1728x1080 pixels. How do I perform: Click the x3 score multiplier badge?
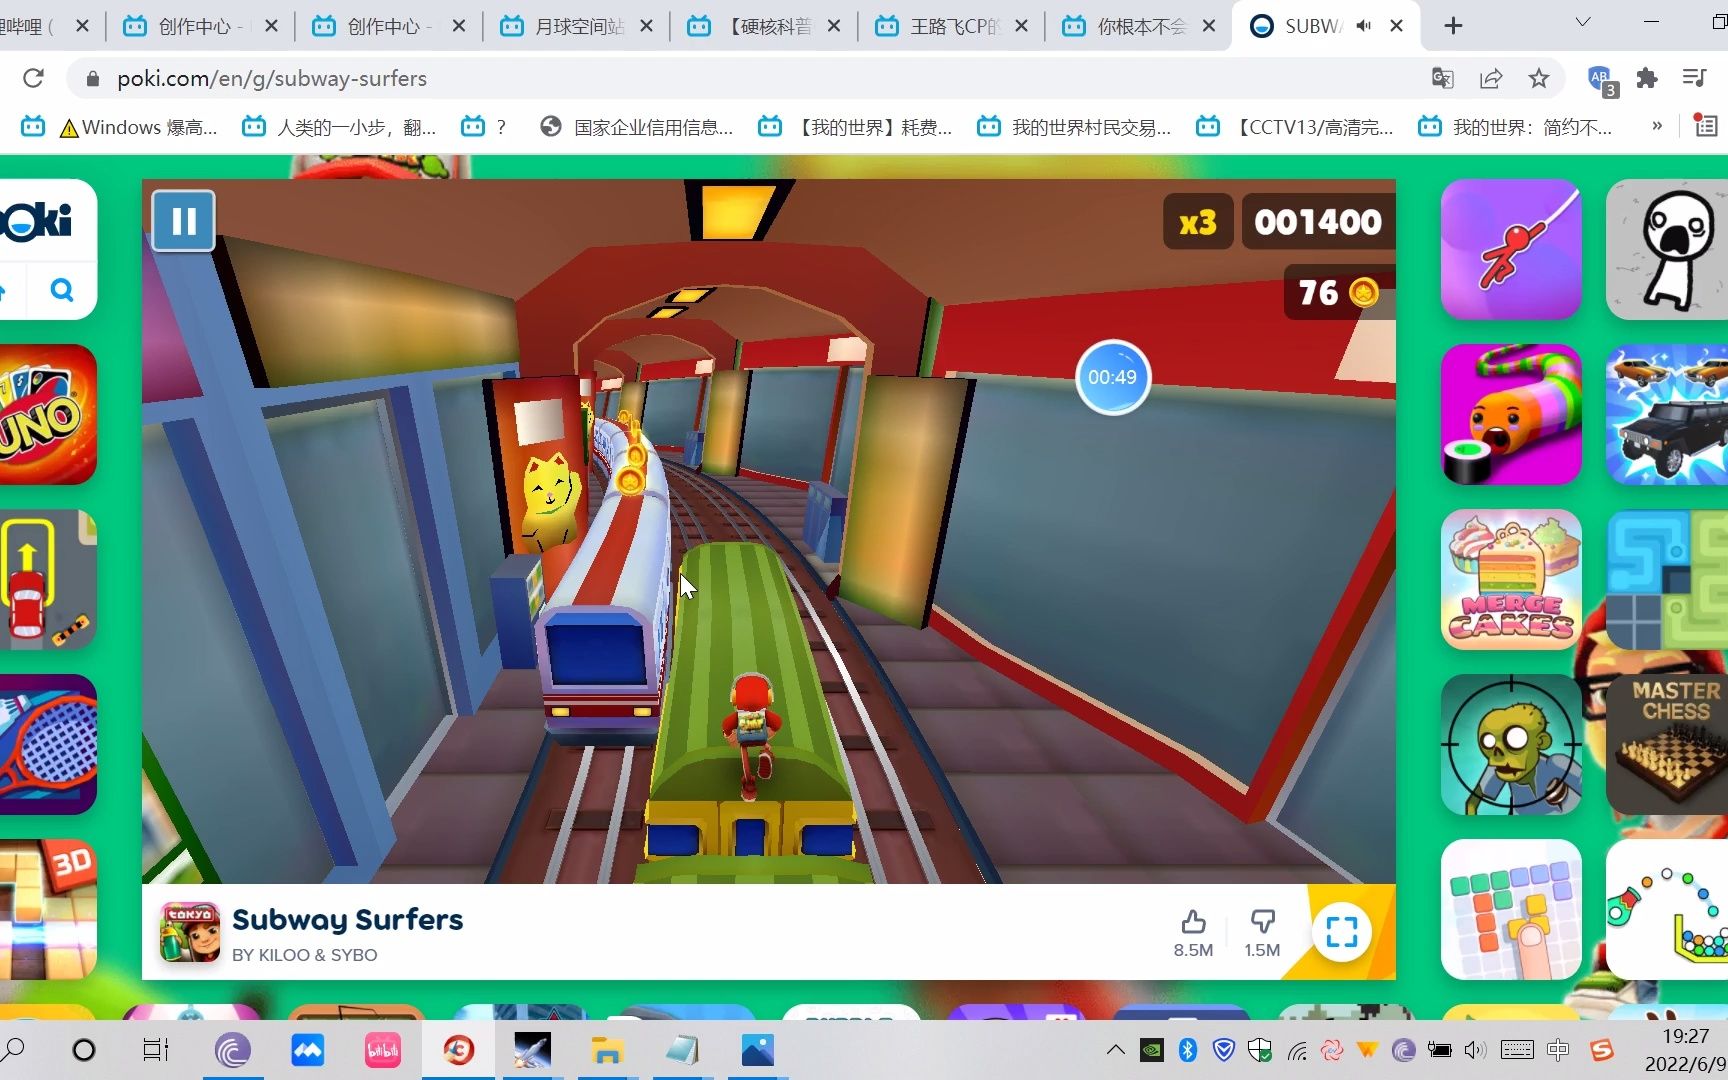(1197, 222)
